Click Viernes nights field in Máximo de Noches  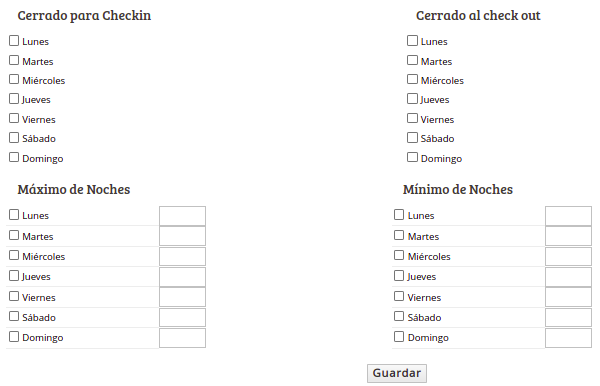point(182,297)
